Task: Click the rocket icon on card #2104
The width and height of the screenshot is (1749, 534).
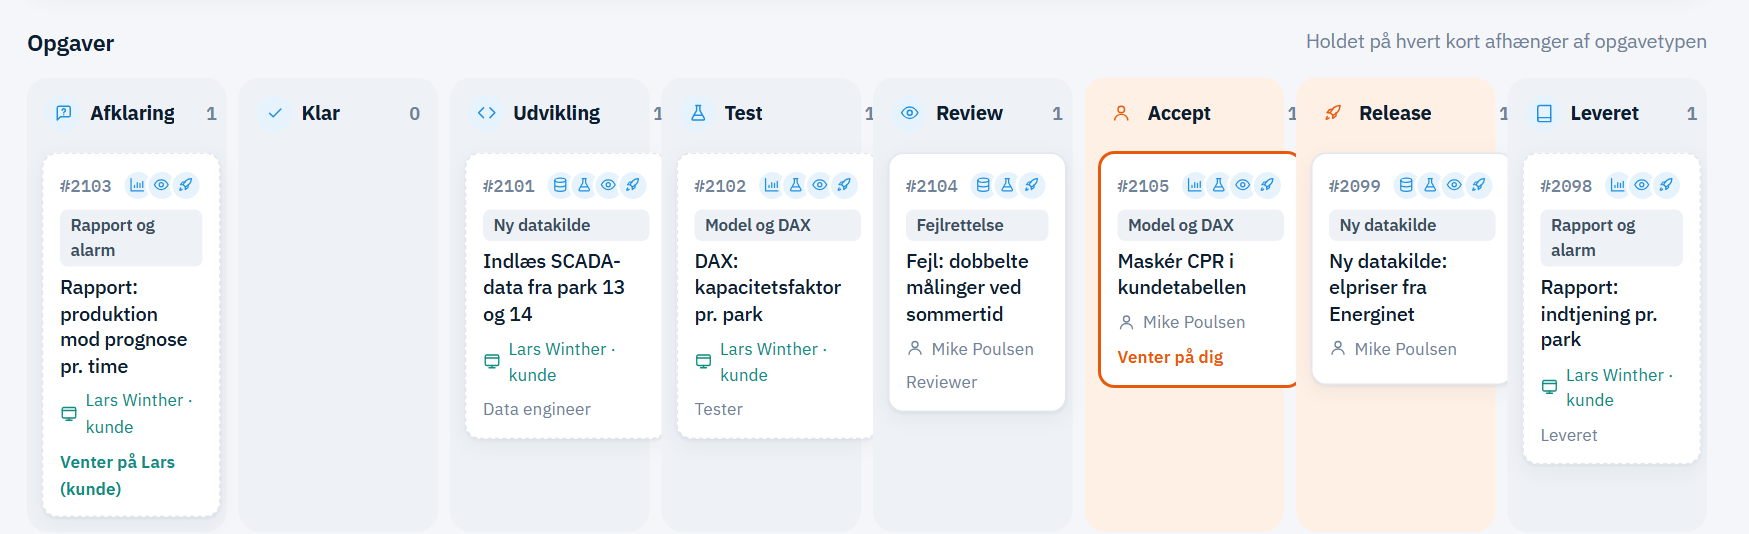Action: [x=1031, y=185]
